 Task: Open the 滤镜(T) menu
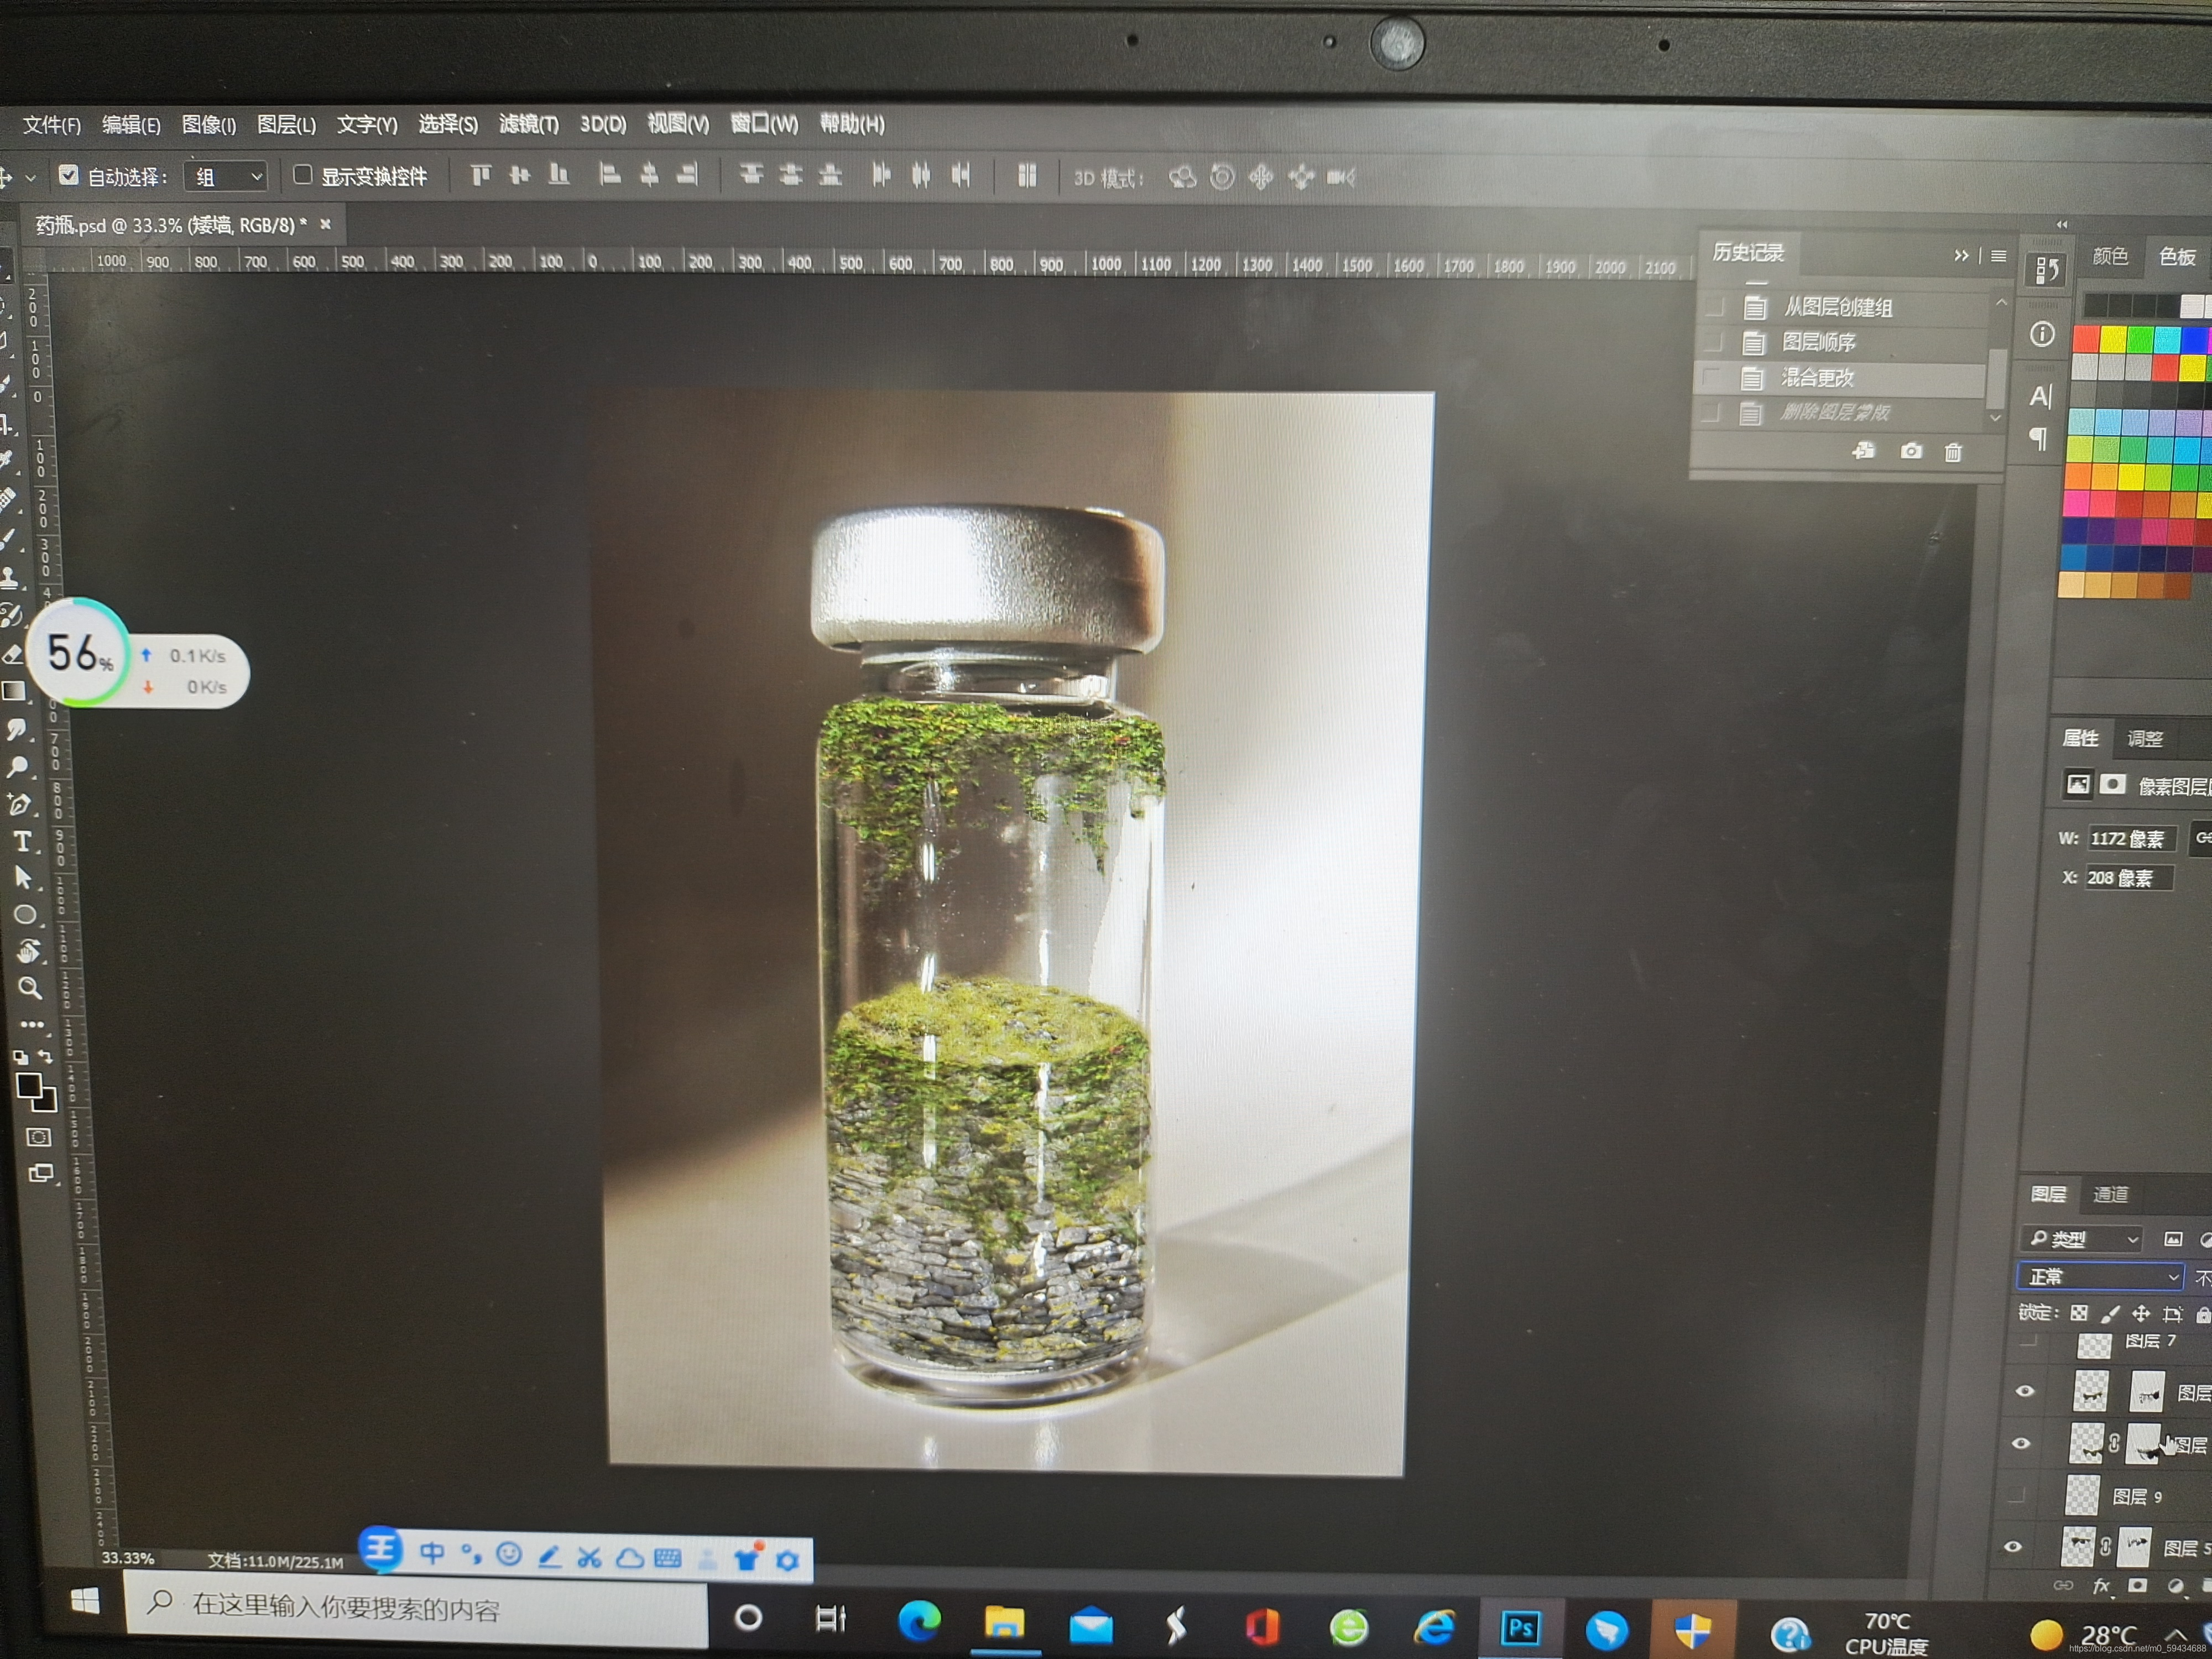(528, 124)
